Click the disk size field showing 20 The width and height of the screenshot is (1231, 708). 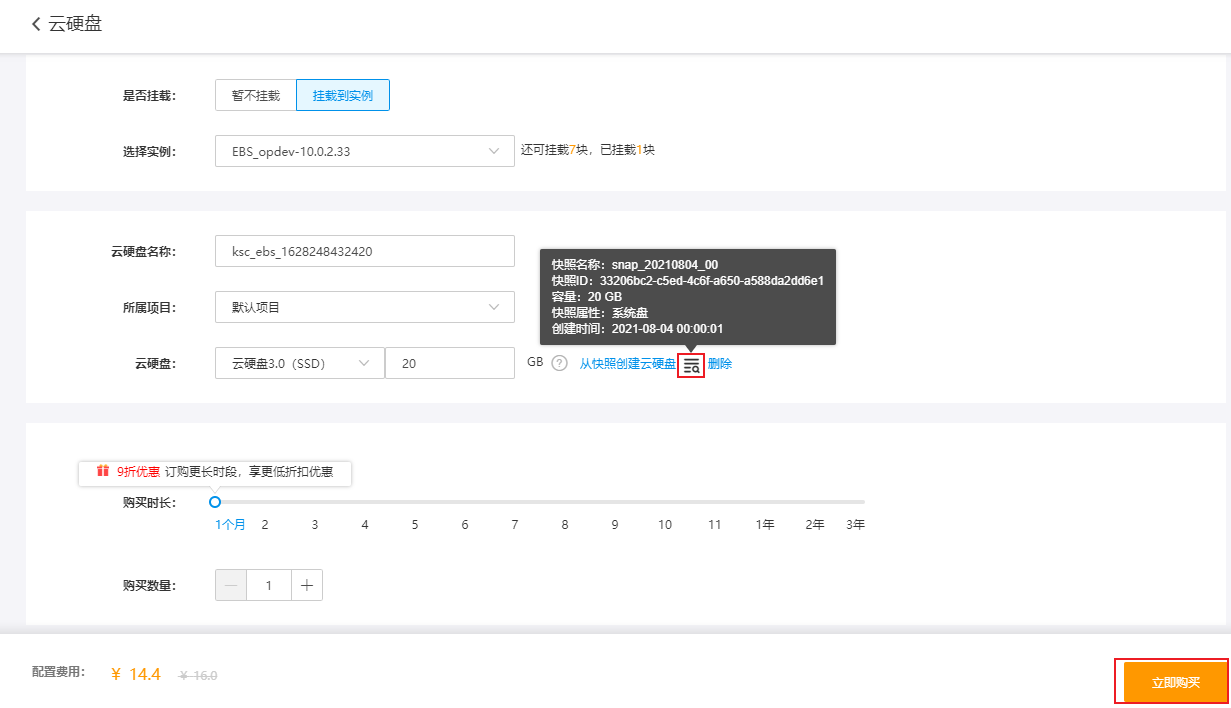[x=449, y=363]
